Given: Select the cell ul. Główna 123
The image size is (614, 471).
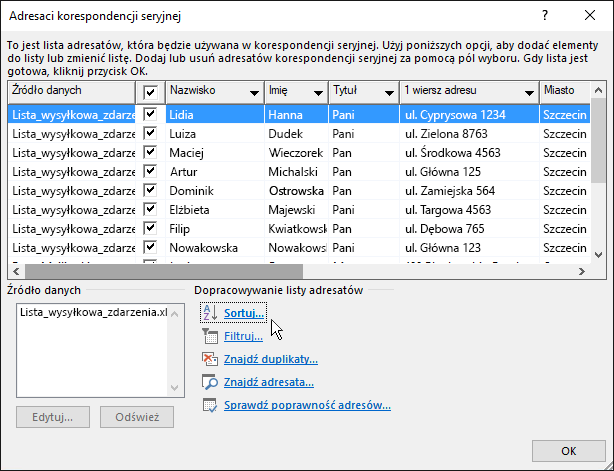Looking at the screenshot, I should tap(470, 248).
